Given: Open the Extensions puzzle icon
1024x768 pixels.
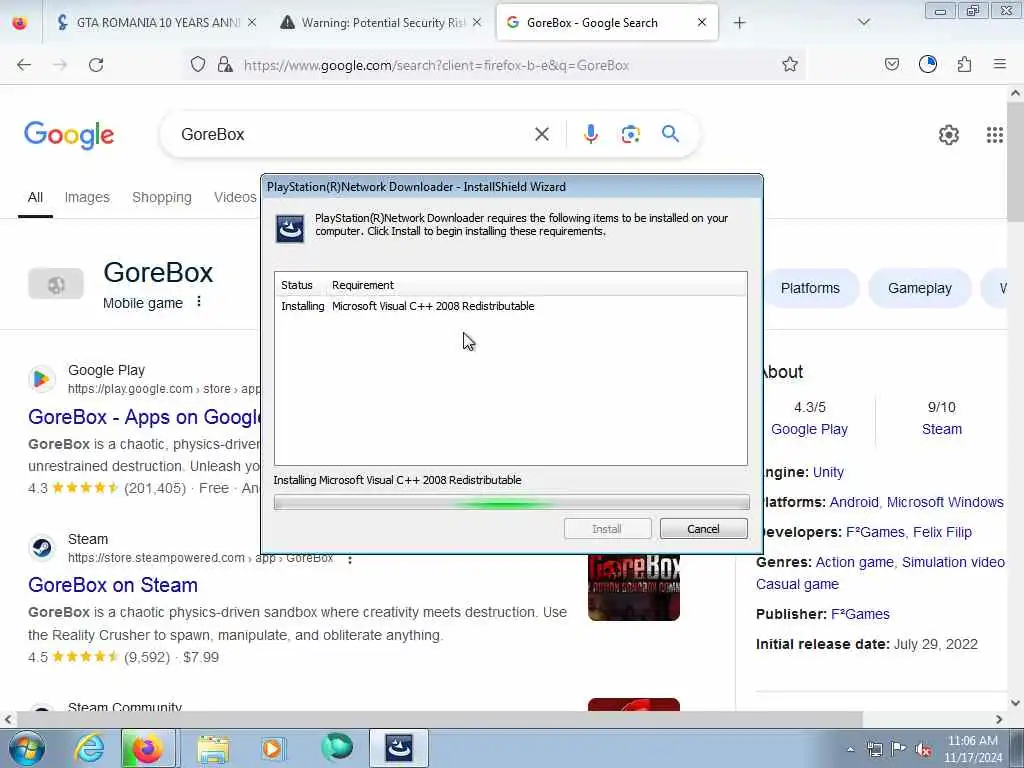Looking at the screenshot, I should tap(964, 64).
